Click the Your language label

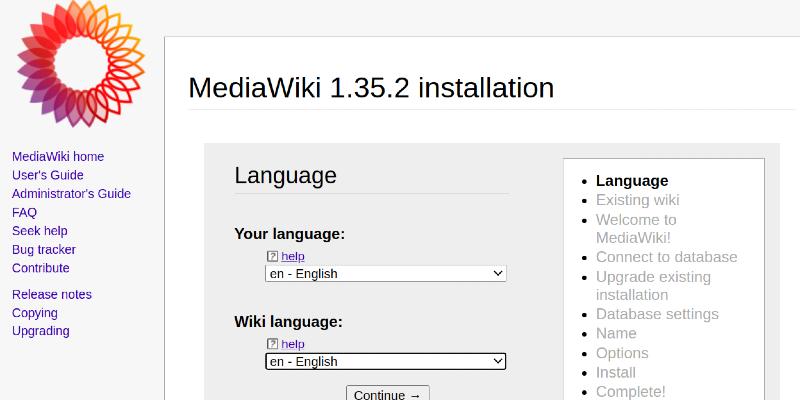coord(289,234)
